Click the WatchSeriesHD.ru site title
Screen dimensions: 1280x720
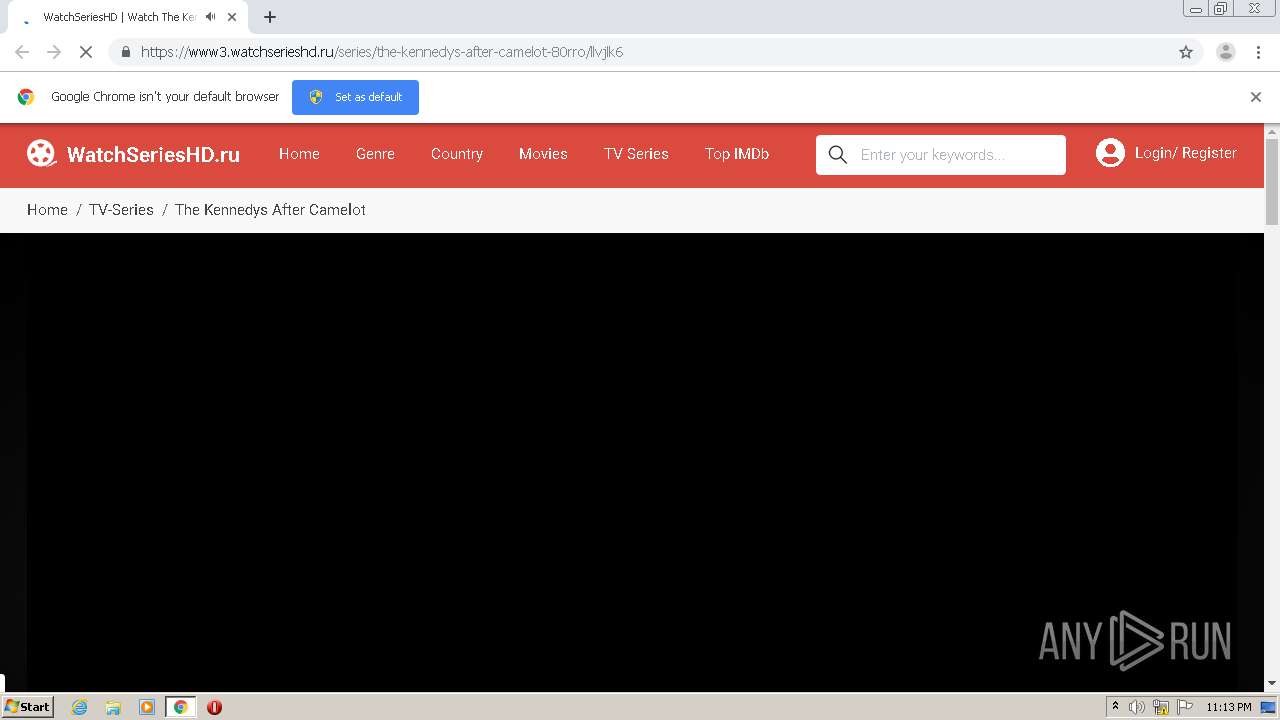pos(153,154)
